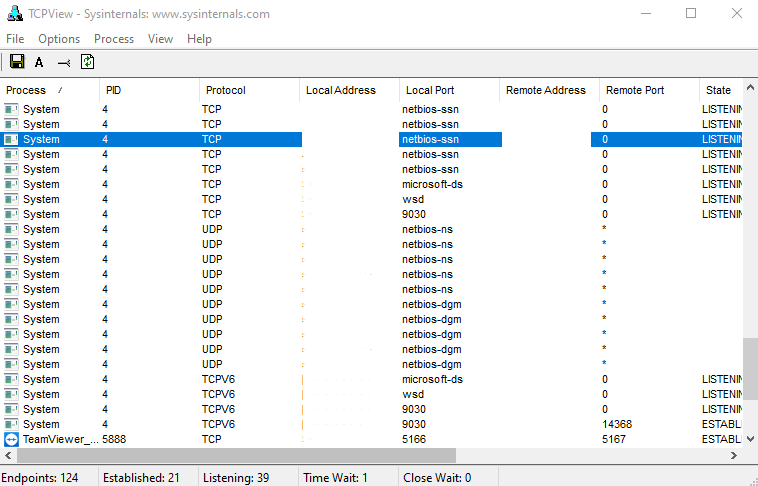This screenshot has width=758, height=486.
Task: Select wsd in the TCP protocol row
Action: click(413, 199)
